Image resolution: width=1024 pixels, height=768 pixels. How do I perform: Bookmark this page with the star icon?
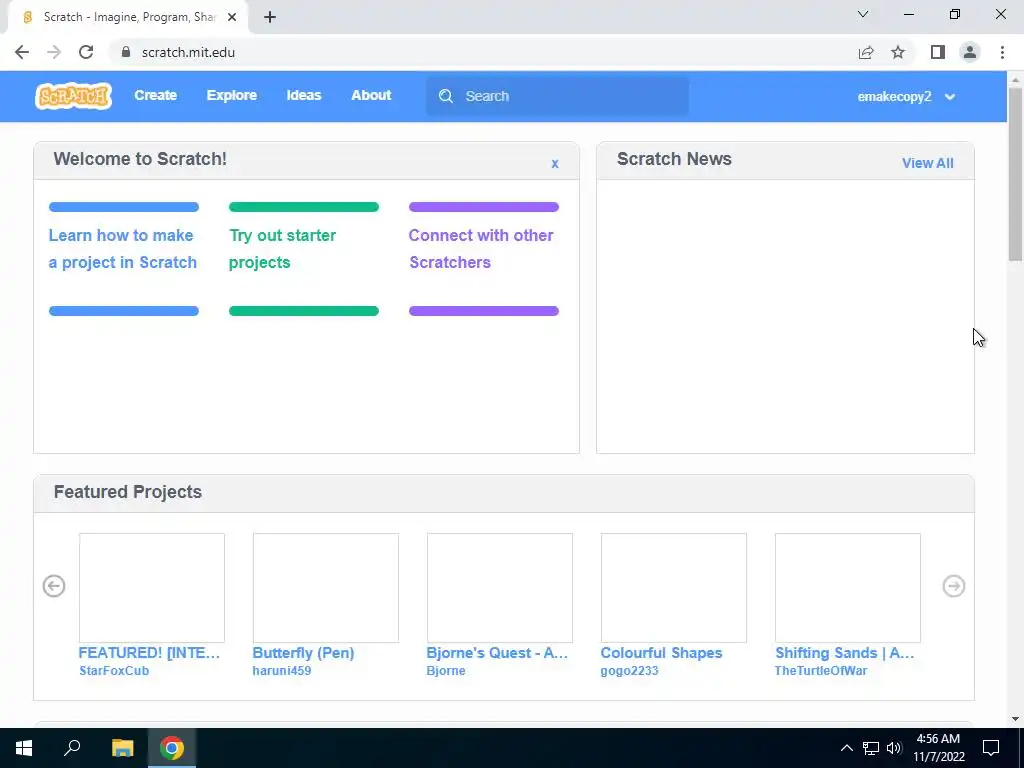click(898, 52)
